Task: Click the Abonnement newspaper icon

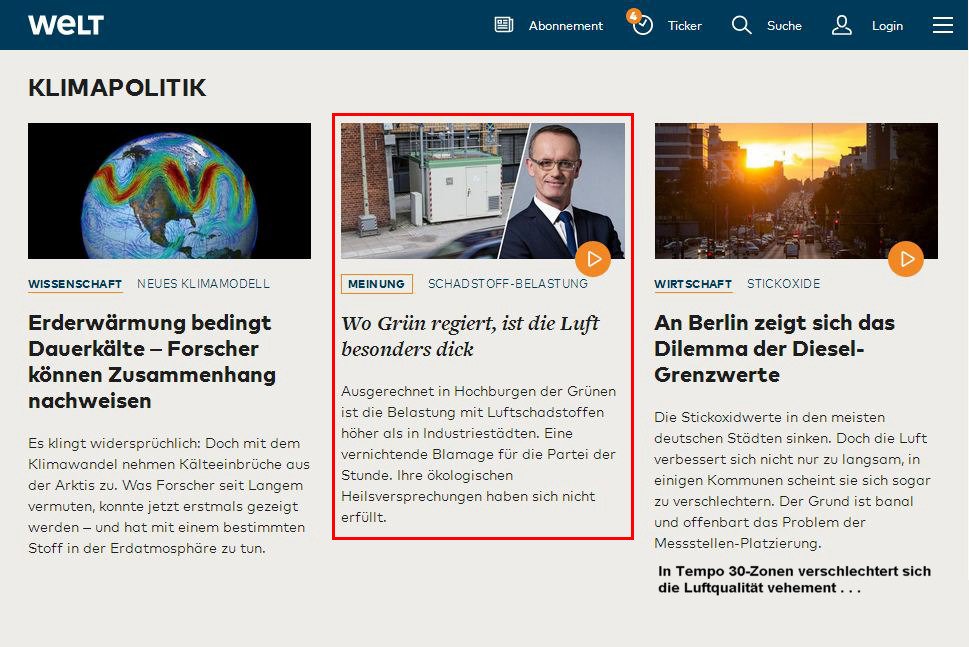Action: click(504, 25)
